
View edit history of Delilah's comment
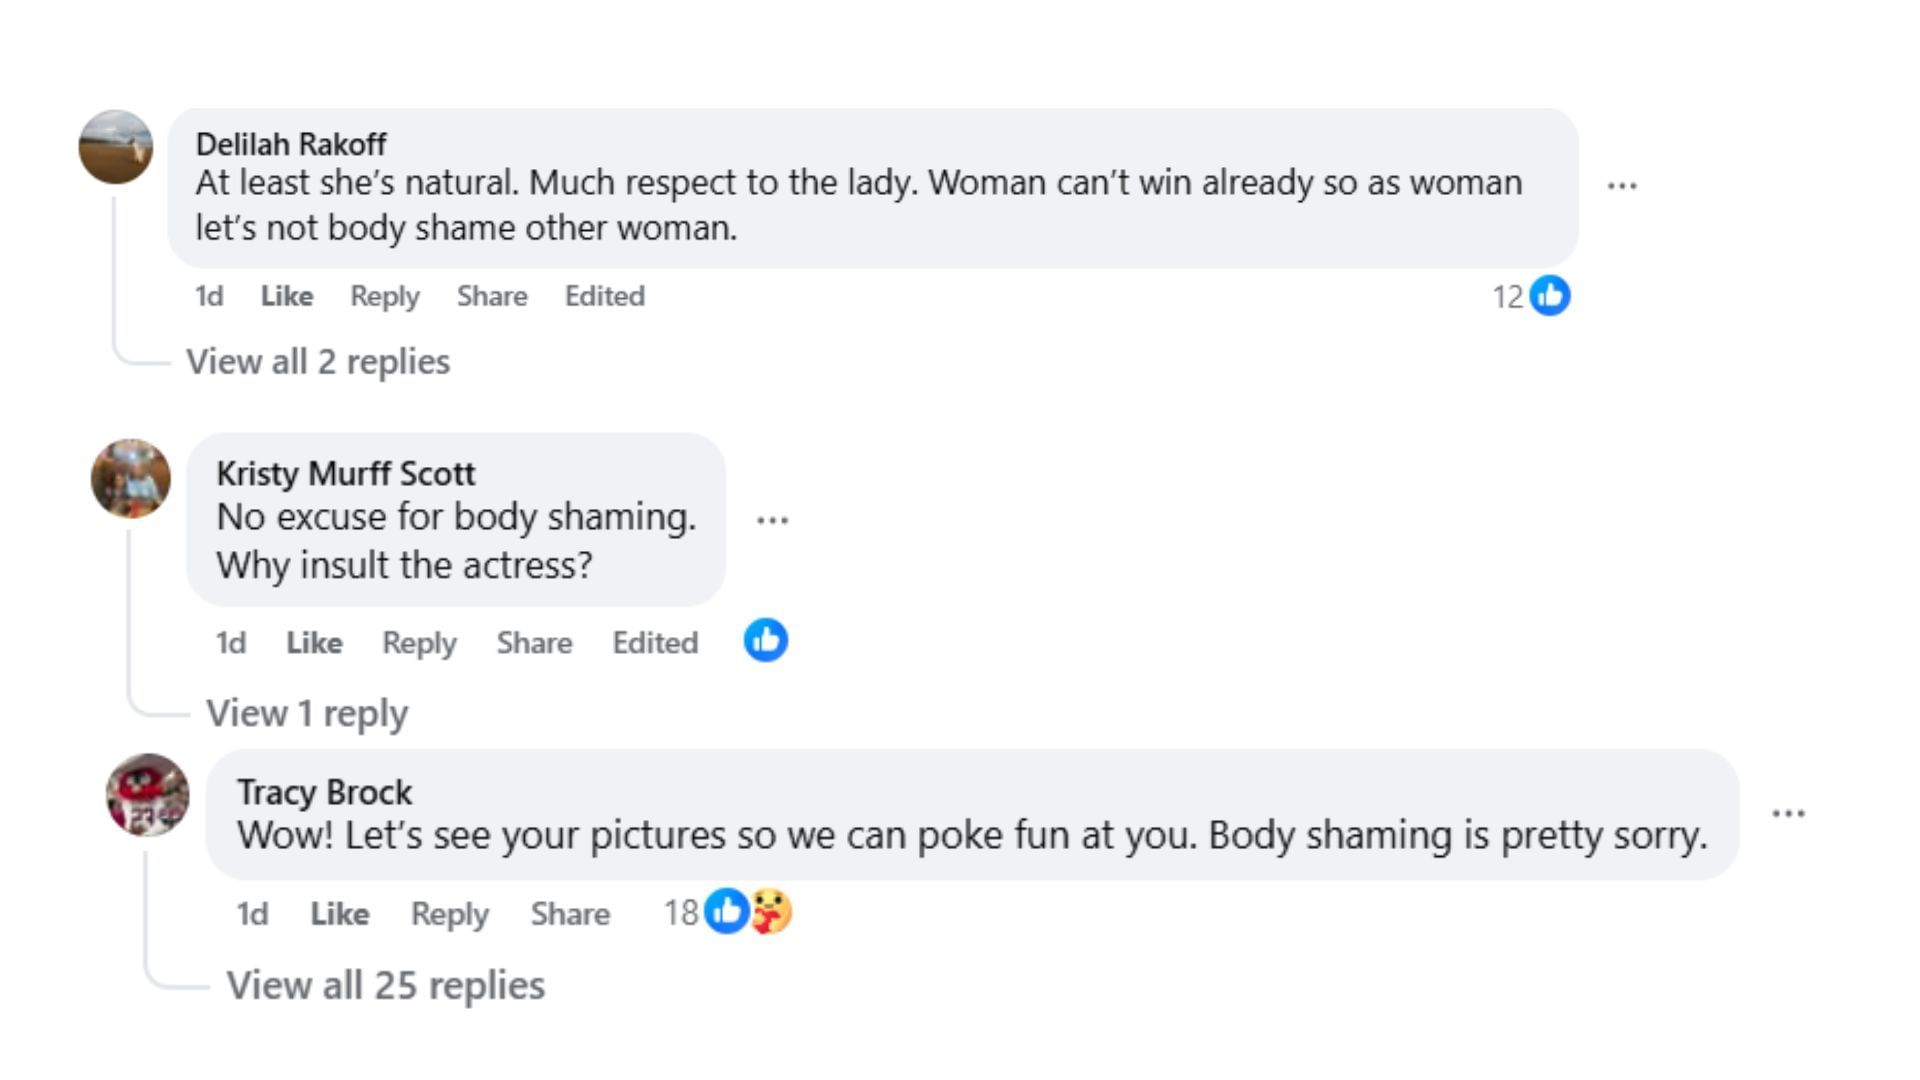[605, 297]
